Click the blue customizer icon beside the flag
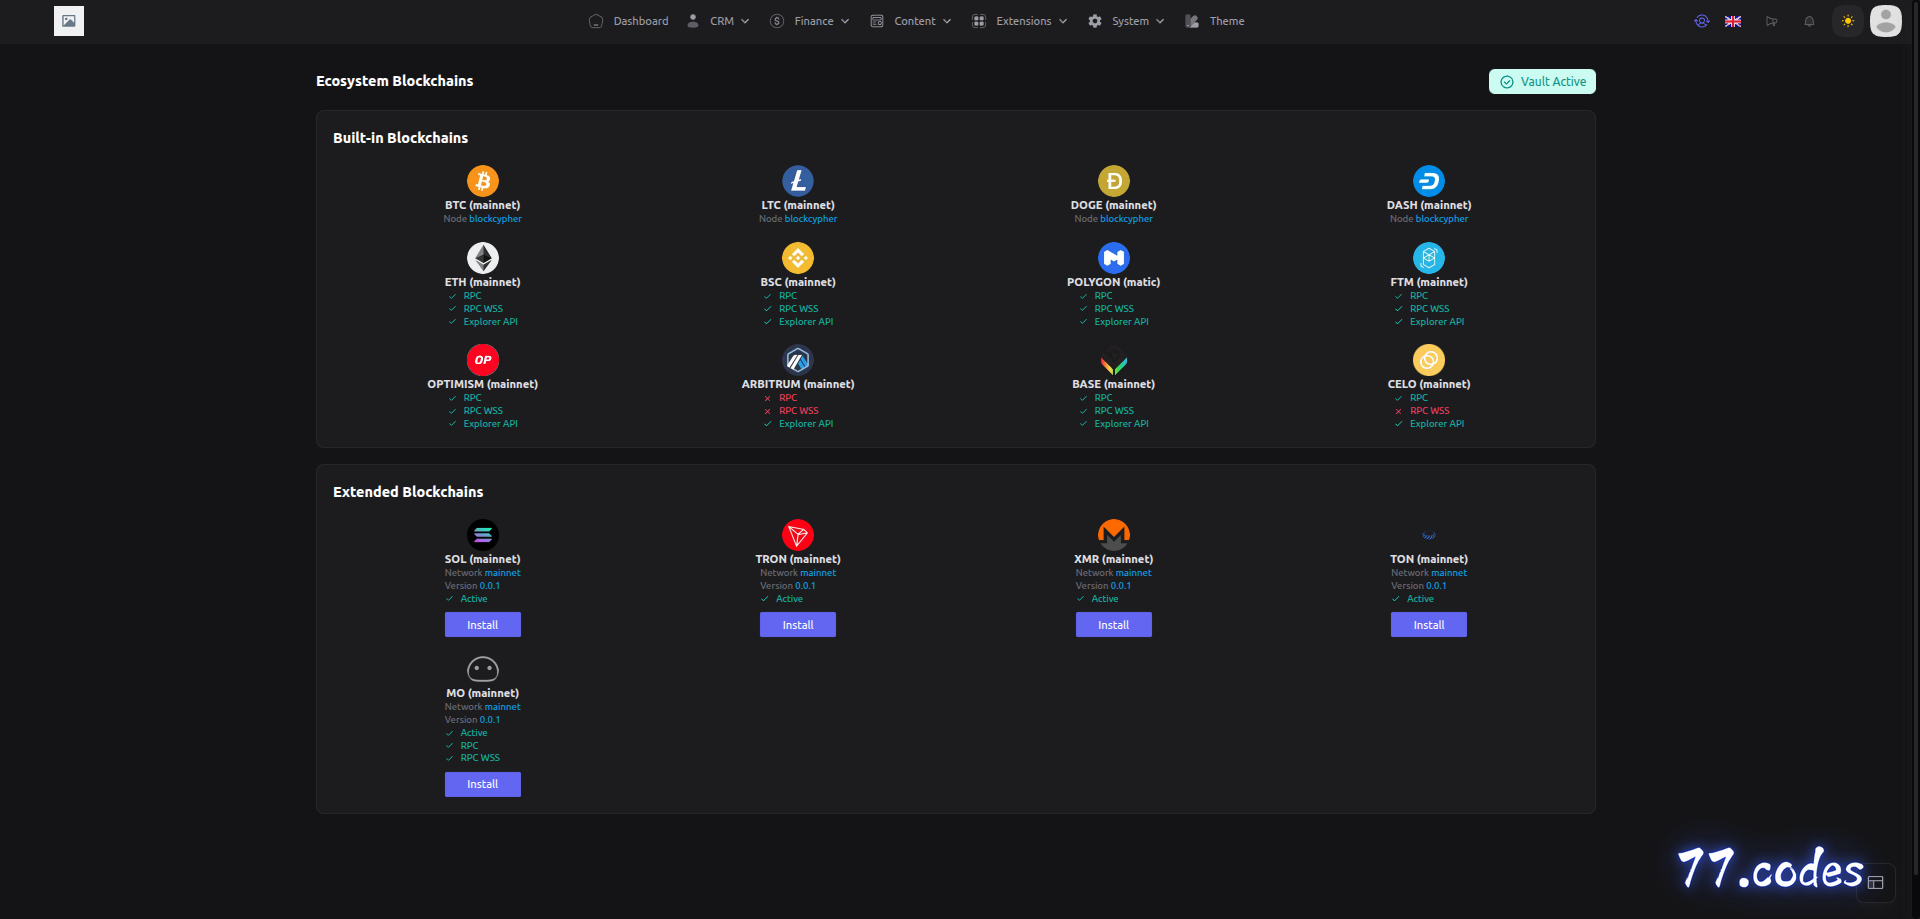This screenshot has width=1920, height=919. pos(1702,21)
